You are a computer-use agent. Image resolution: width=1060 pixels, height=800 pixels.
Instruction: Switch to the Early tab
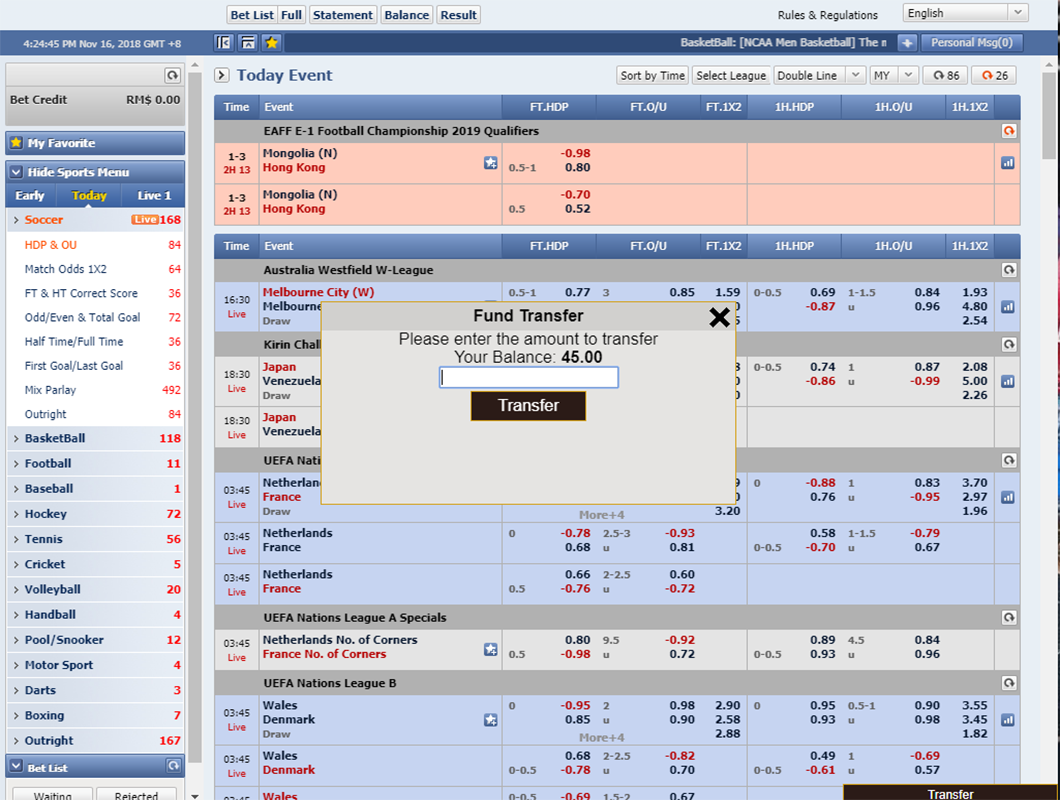point(30,196)
